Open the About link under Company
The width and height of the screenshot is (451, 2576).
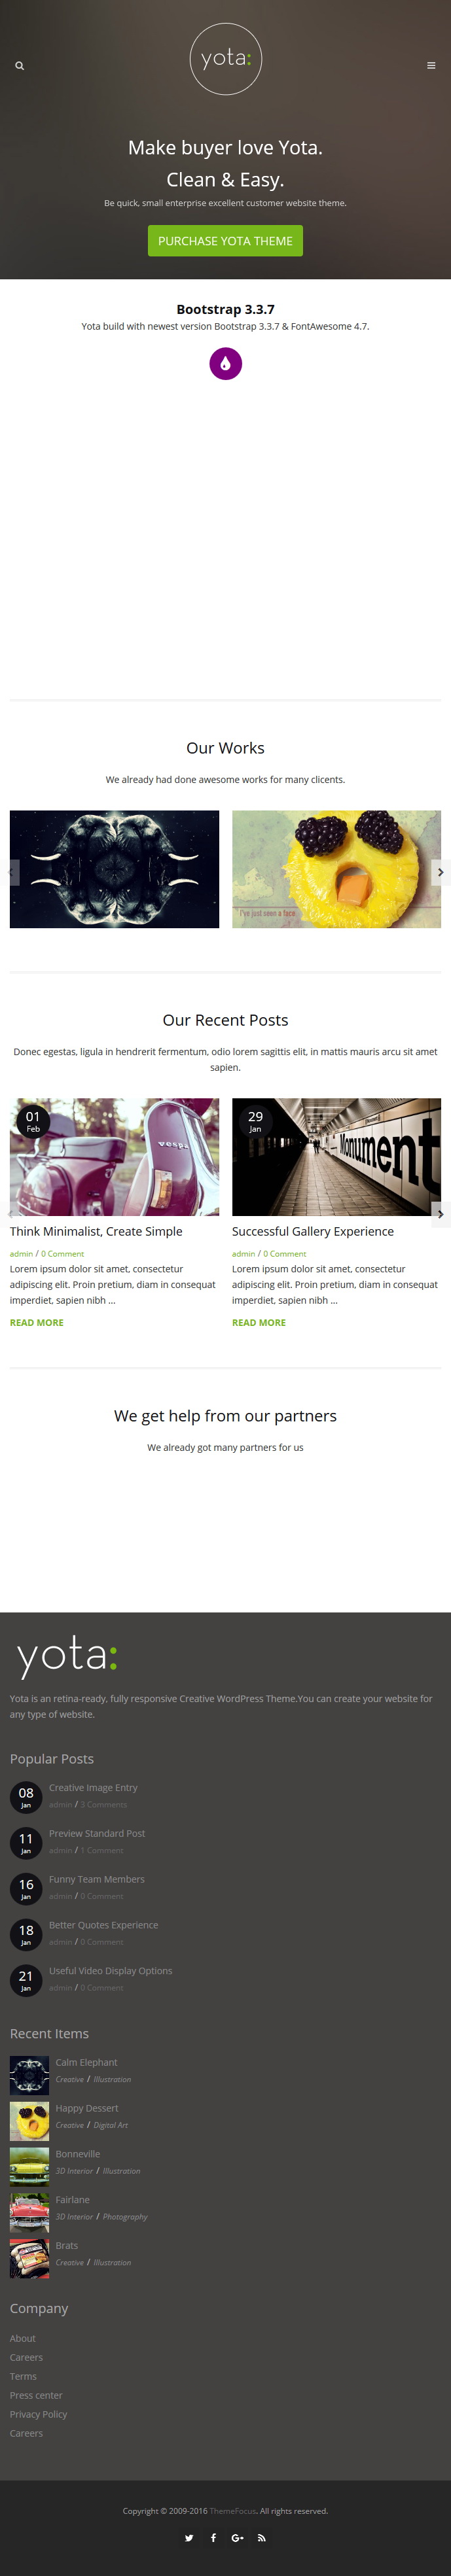(x=23, y=2338)
